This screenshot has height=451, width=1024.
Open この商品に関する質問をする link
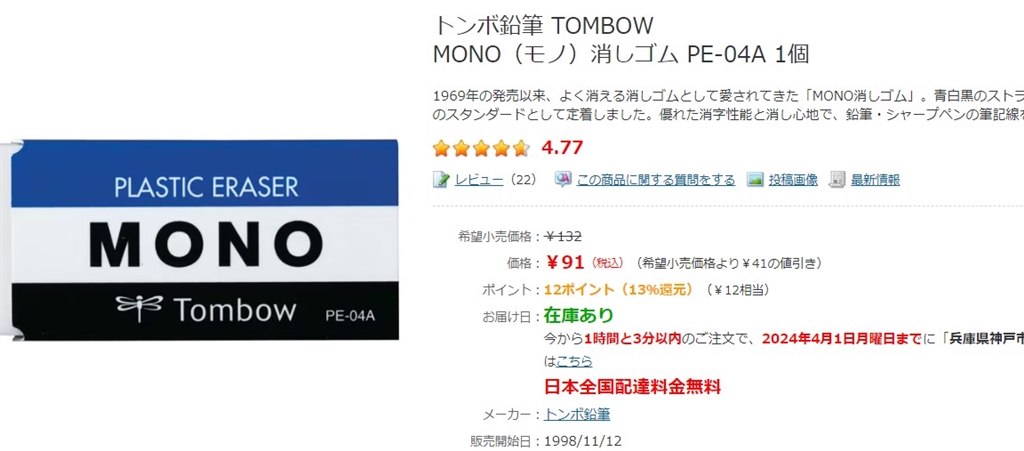coord(656,180)
